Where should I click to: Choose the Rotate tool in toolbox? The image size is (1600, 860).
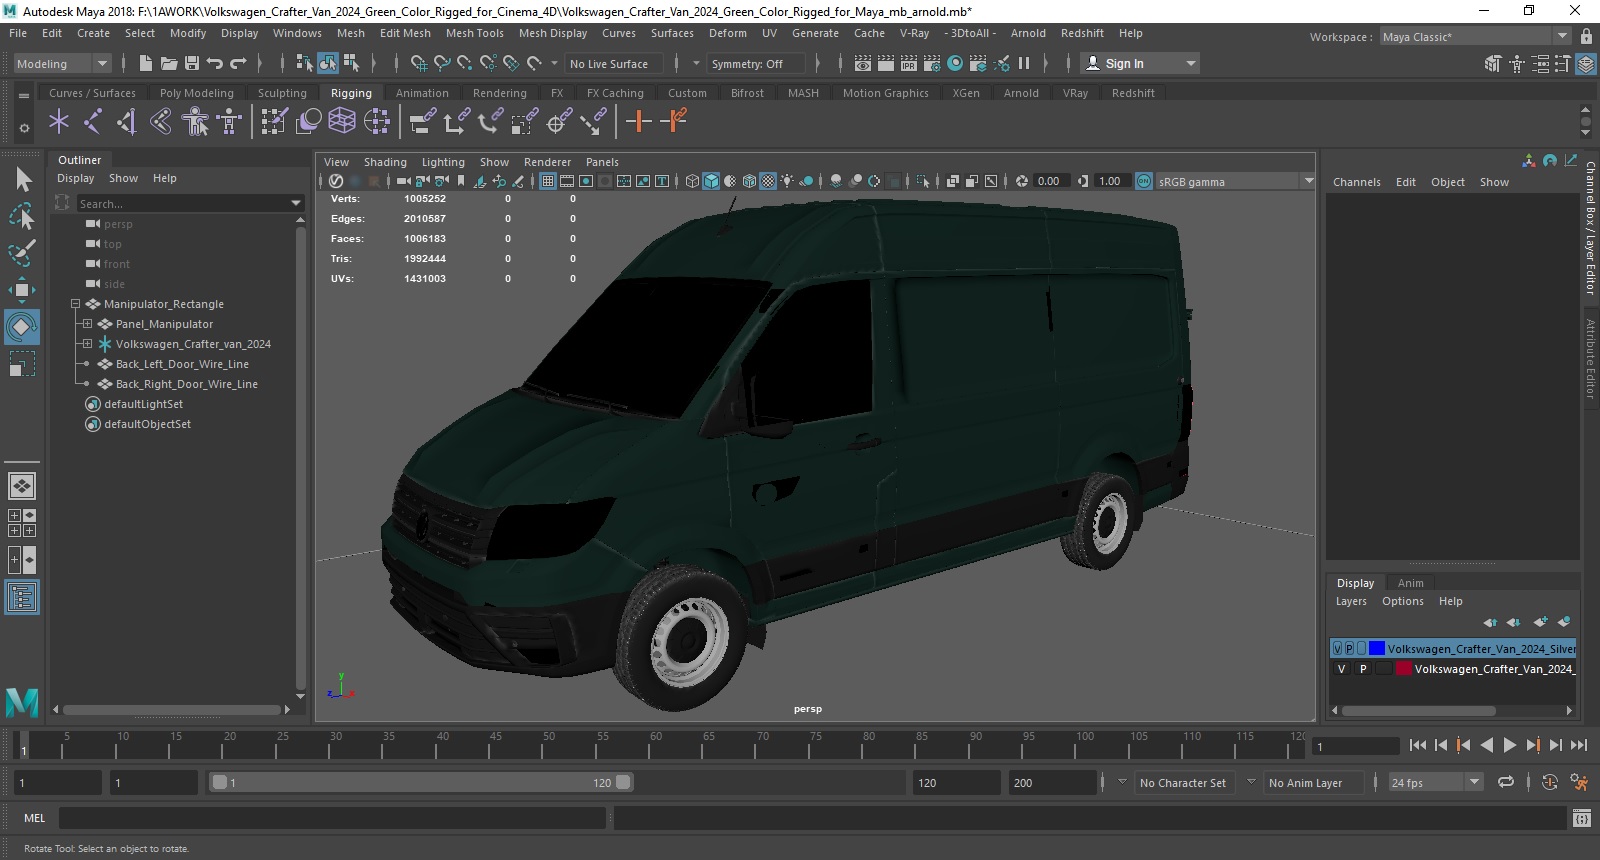point(22,327)
